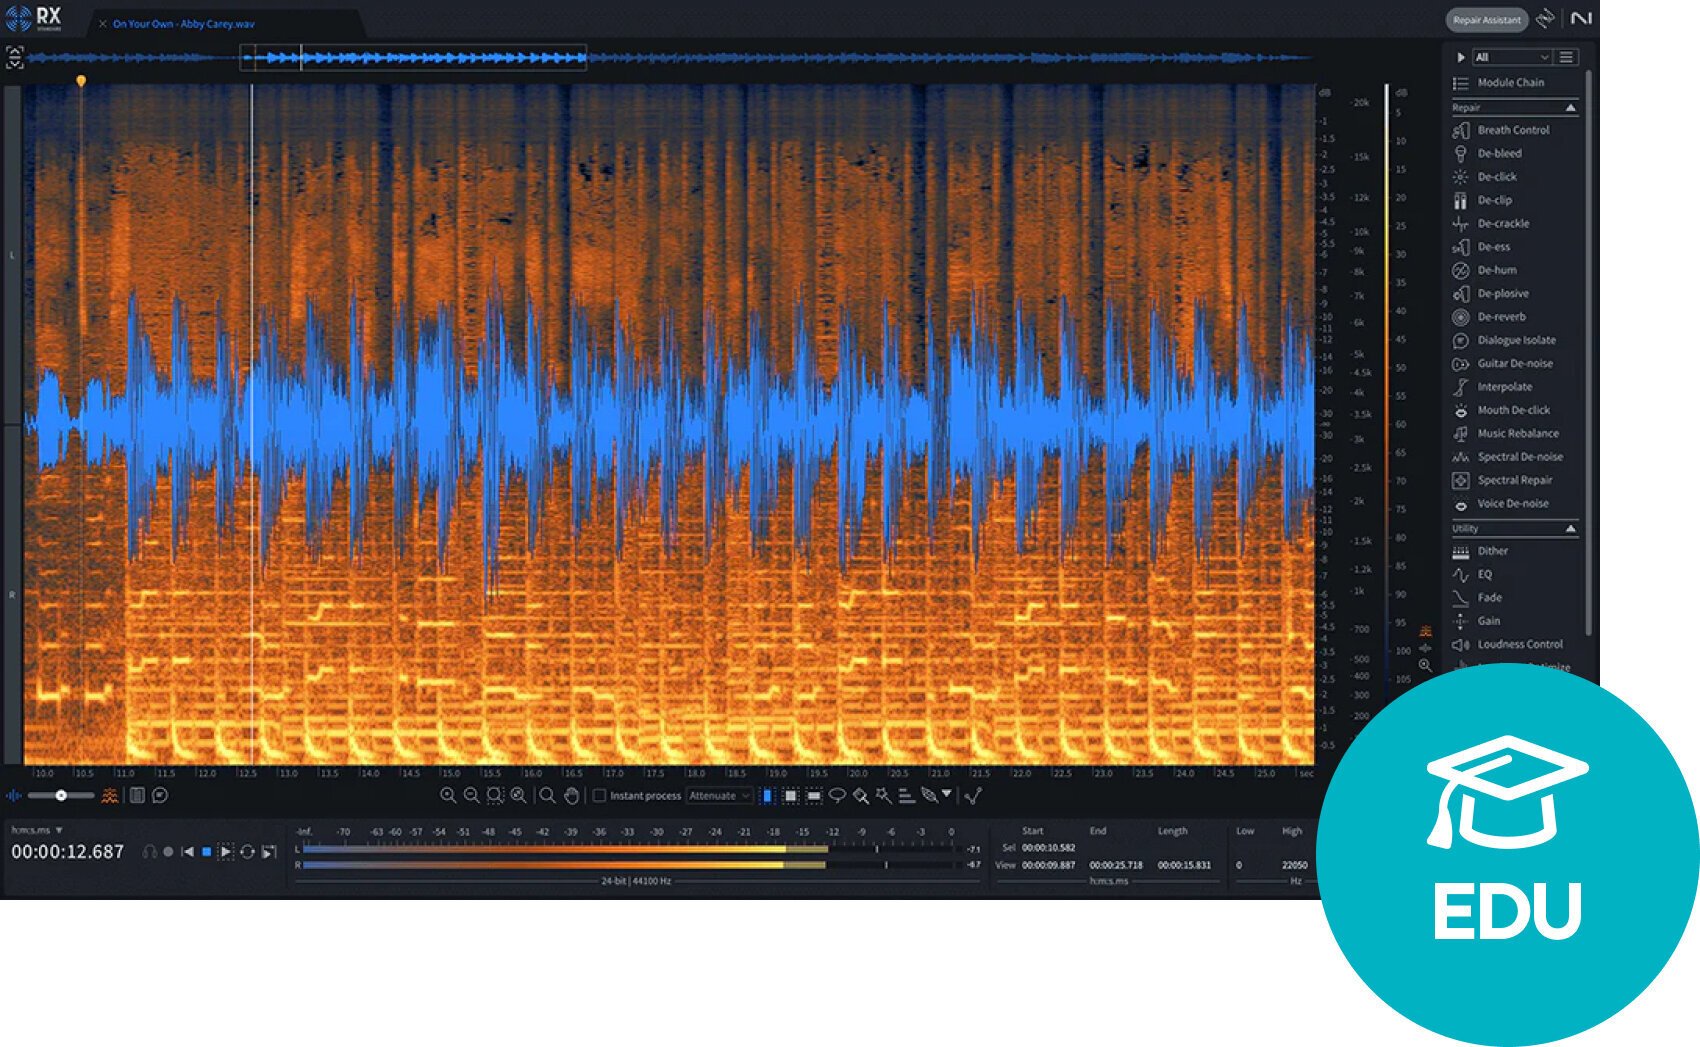Screen dimensions: 1700x1047
Task: Toggle headphone monitoring icon
Action: click(x=149, y=852)
